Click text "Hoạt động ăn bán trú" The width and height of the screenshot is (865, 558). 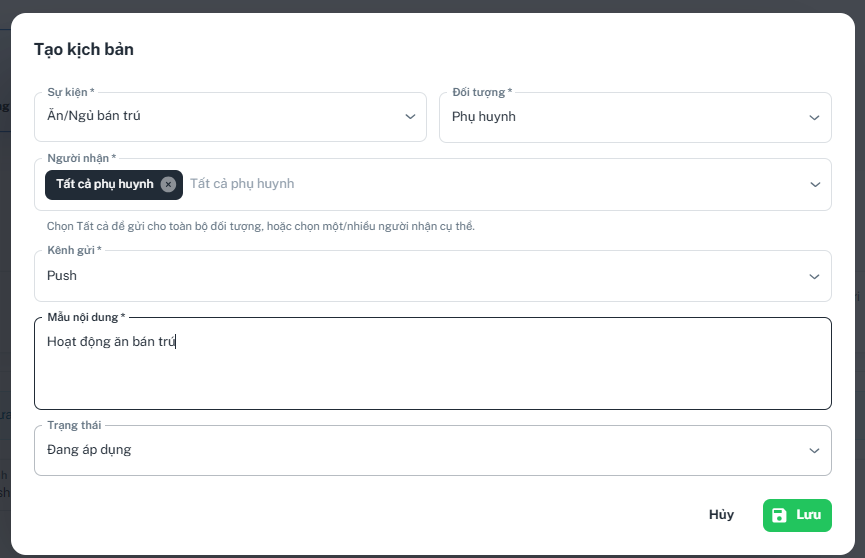[111, 342]
